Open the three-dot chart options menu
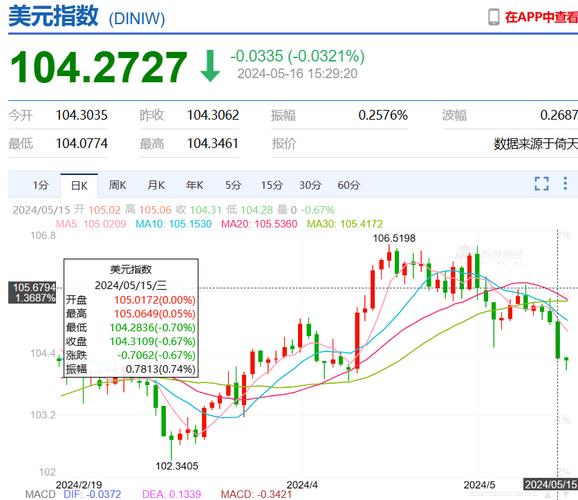This screenshot has width=578, height=500. (x=565, y=183)
